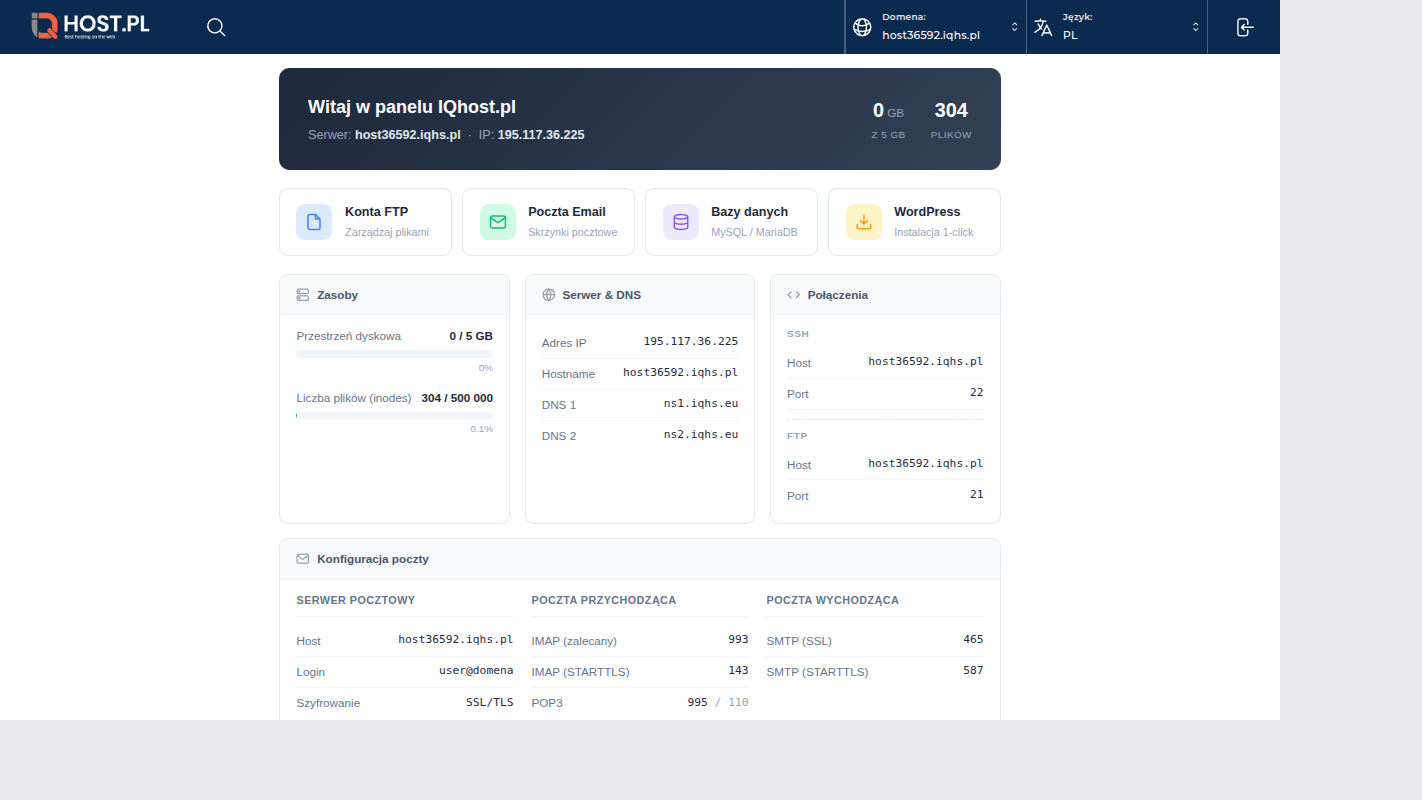The width and height of the screenshot is (1422, 800).
Task: Click the globe icon beside Serwer & DNS
Action: (x=548, y=295)
